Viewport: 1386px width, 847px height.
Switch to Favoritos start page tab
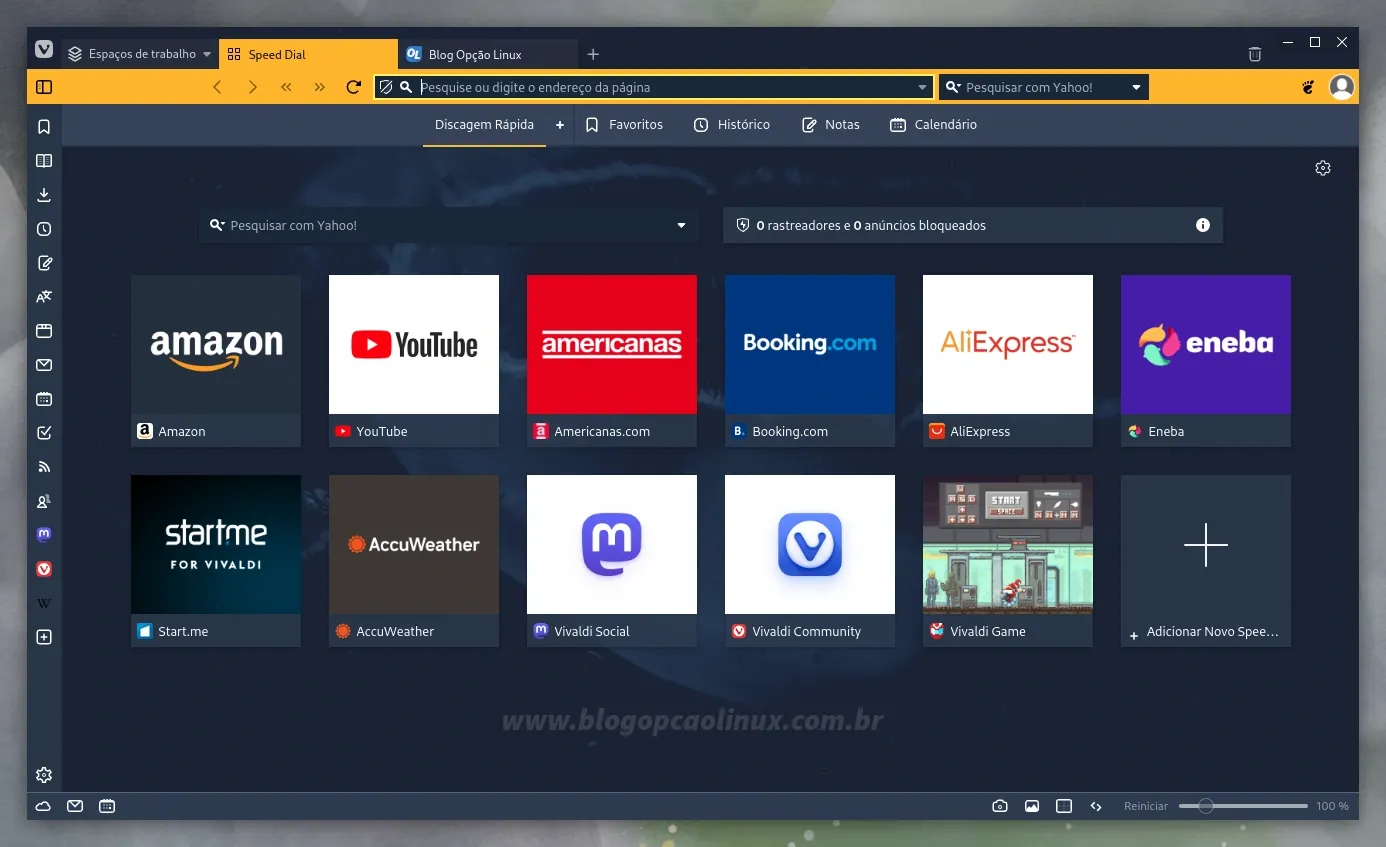(x=624, y=125)
